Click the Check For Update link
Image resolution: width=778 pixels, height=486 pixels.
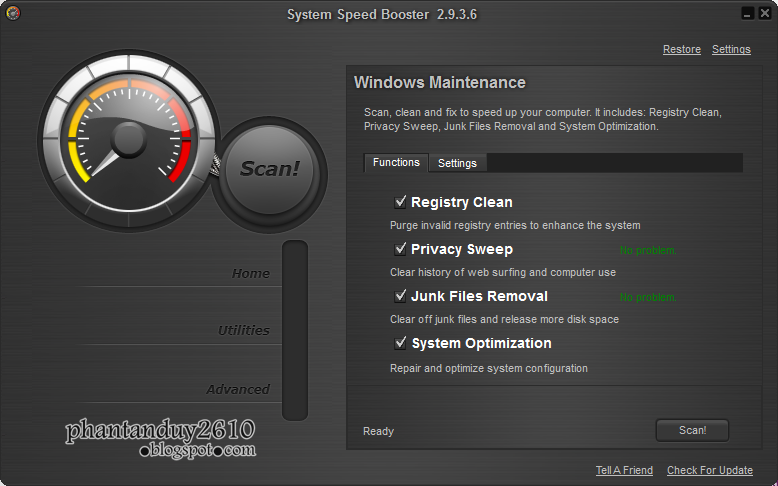click(710, 470)
